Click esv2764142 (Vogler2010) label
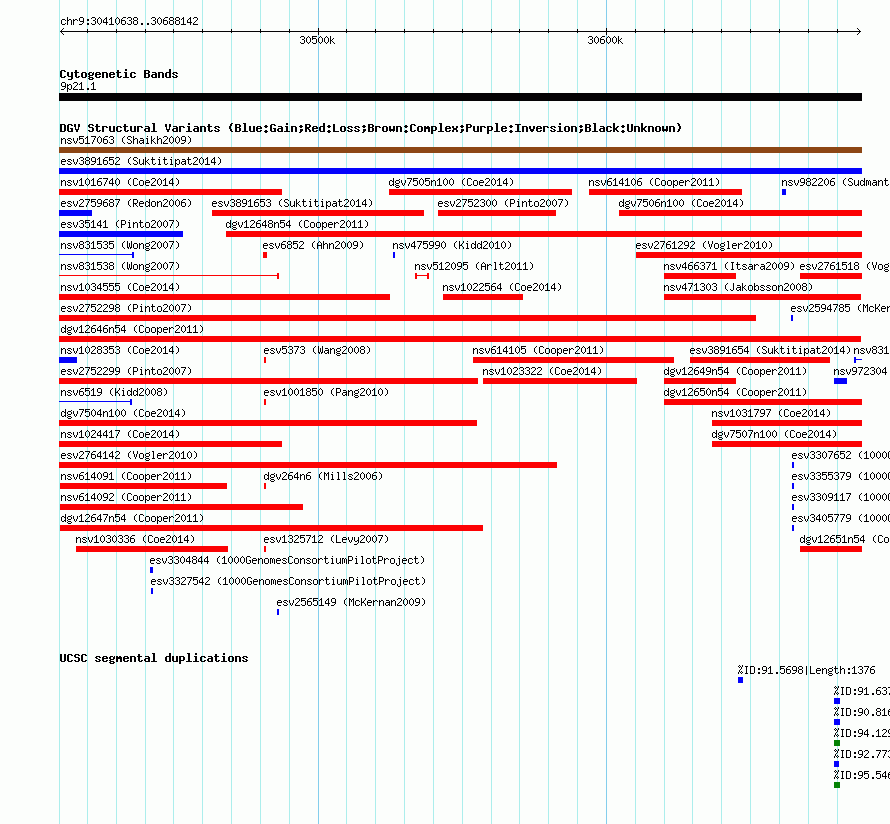This screenshot has width=890, height=824. click(129, 455)
